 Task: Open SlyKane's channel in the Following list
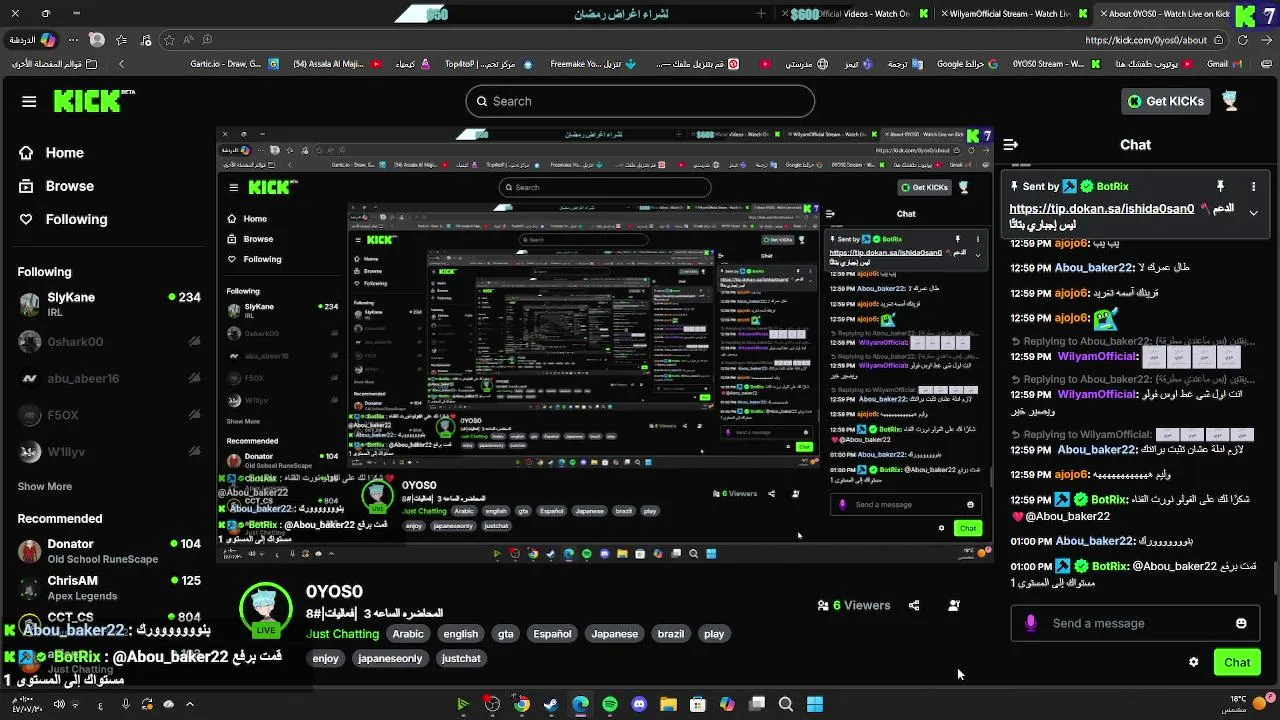click(x=109, y=304)
